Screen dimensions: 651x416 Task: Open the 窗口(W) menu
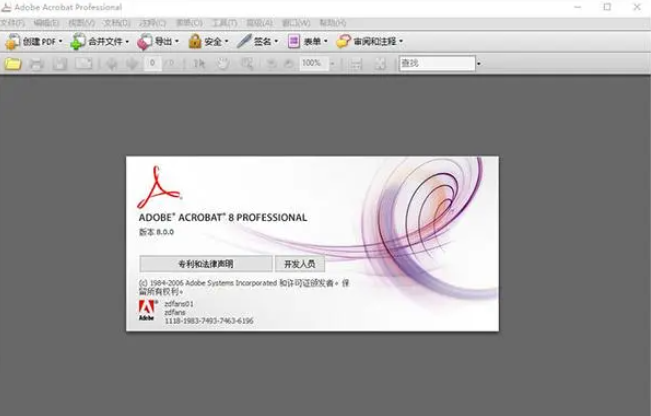click(296, 23)
